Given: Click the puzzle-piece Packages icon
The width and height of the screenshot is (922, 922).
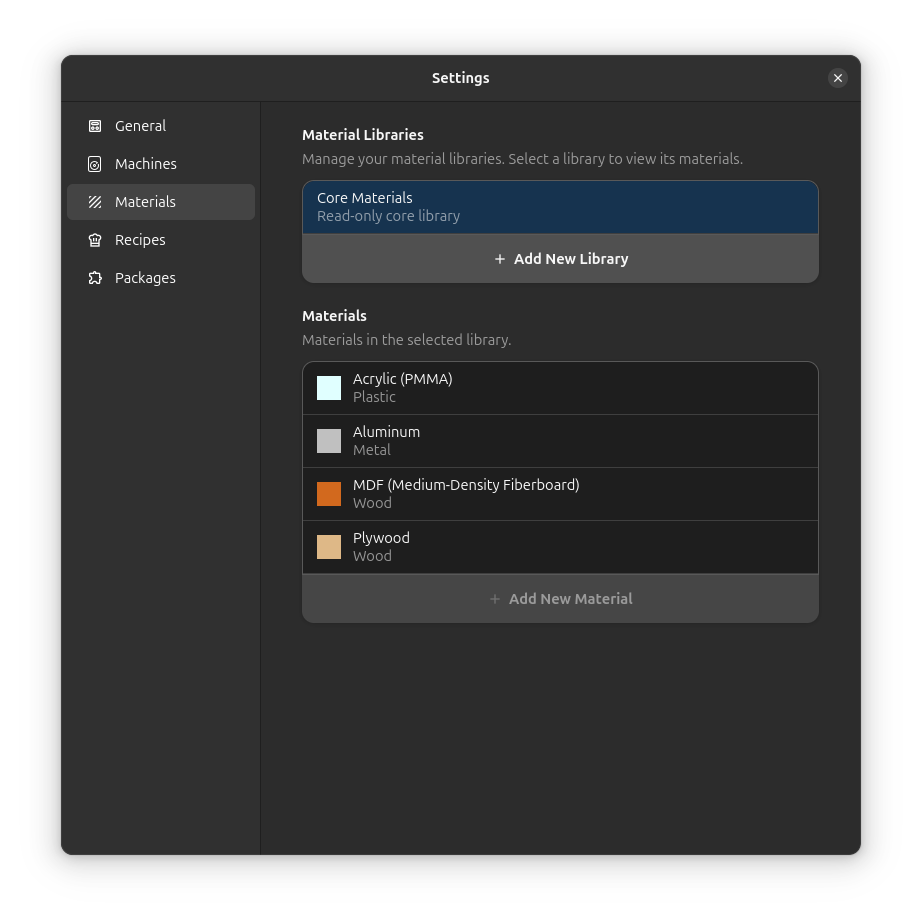Looking at the screenshot, I should pos(95,278).
